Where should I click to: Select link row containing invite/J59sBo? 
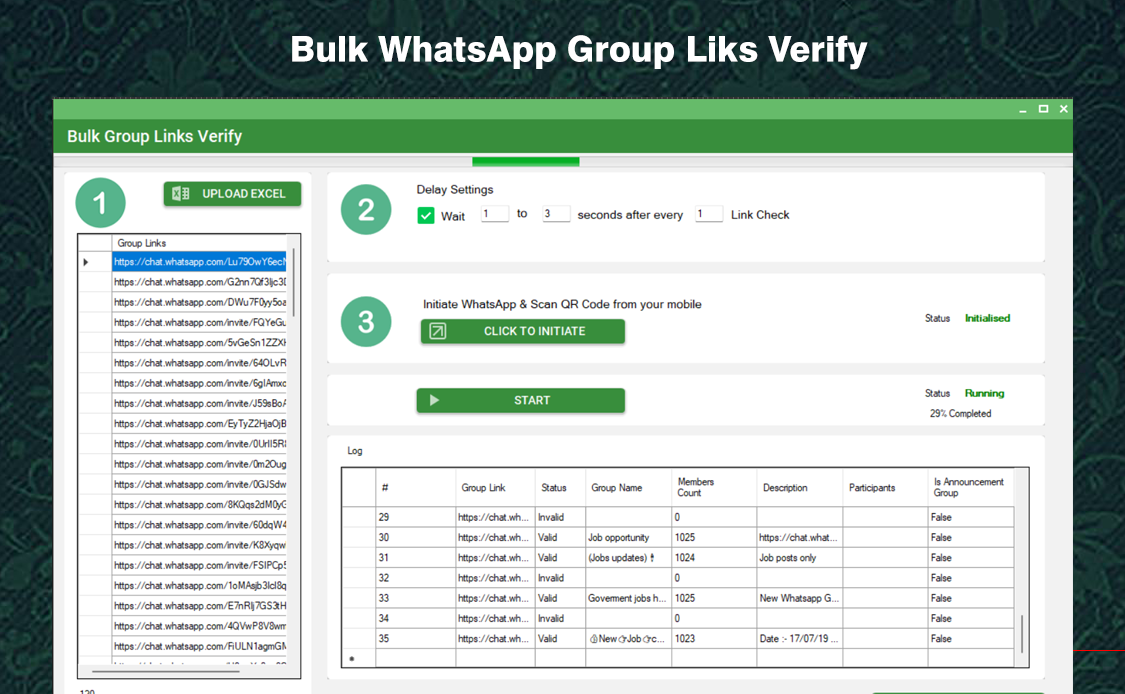(199, 403)
